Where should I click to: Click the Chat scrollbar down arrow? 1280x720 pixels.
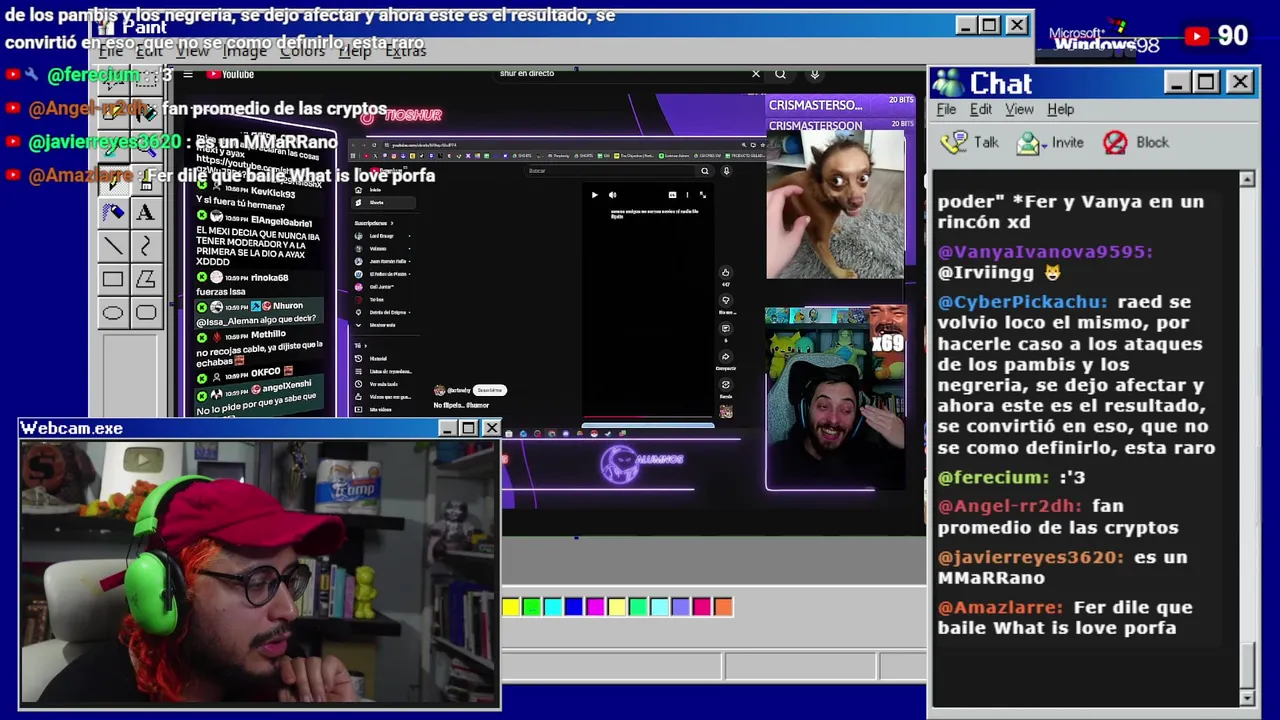(1247, 698)
